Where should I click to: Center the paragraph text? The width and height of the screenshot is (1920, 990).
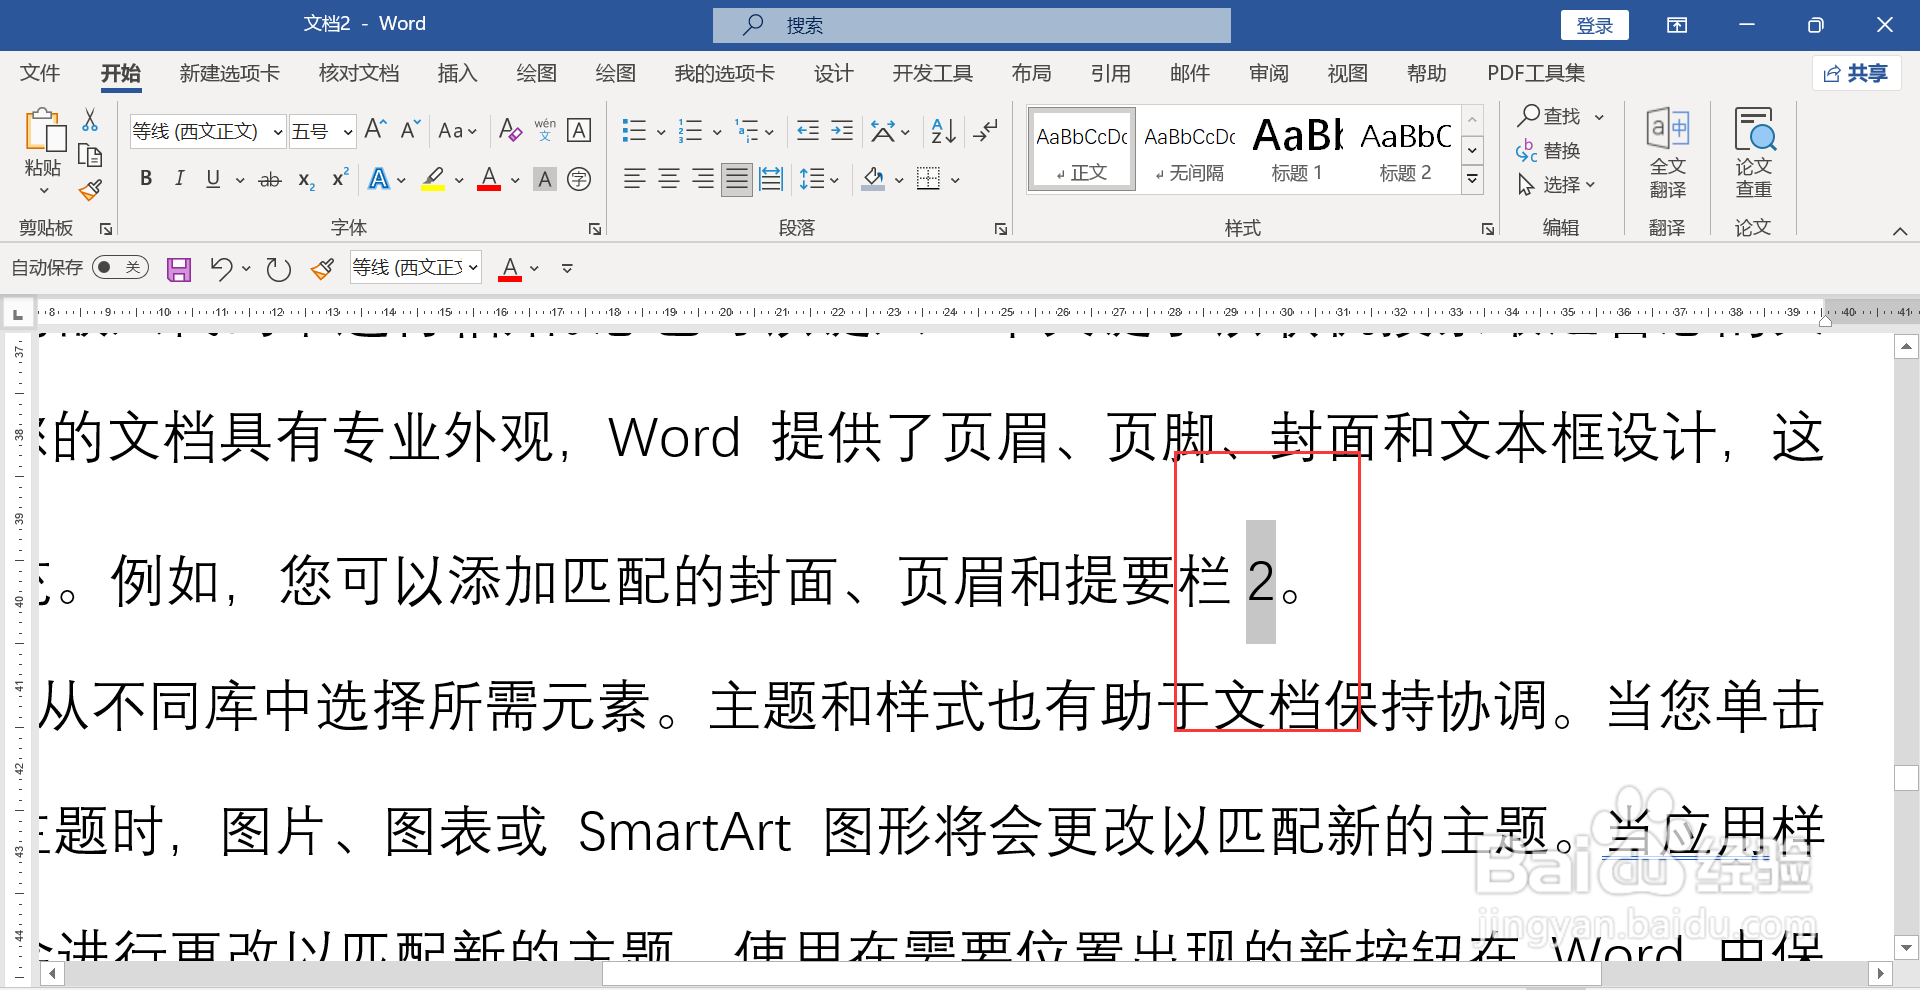pos(669,179)
